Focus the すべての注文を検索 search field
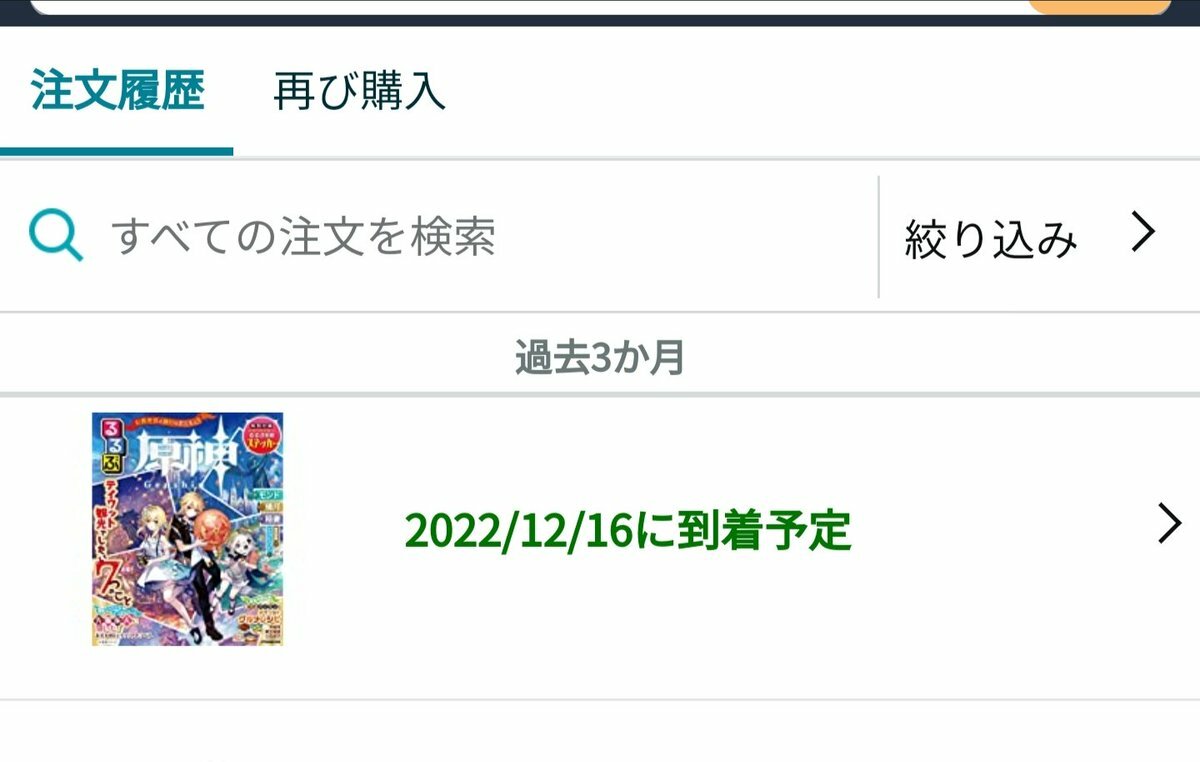The image size is (1200, 762). click(x=439, y=237)
